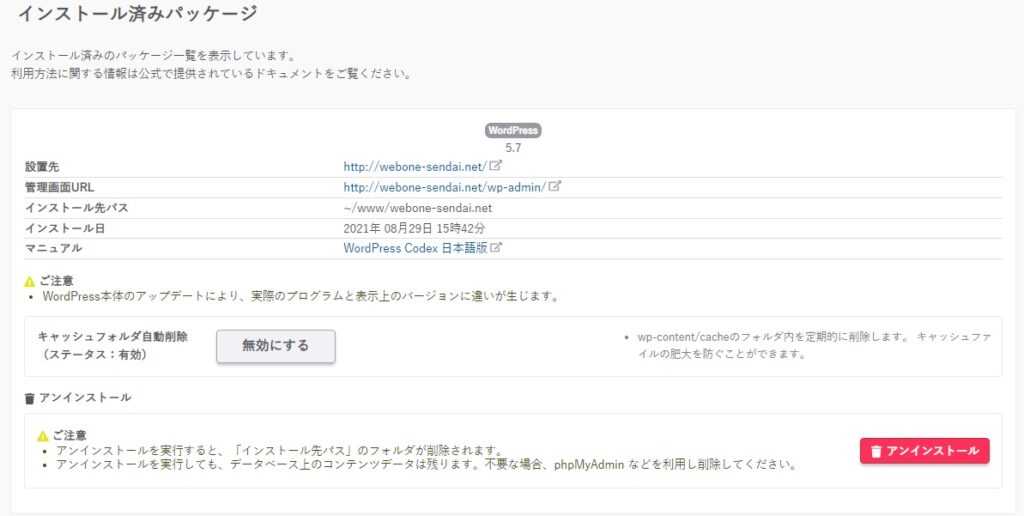Click the 管理画面URL row label

(59, 187)
